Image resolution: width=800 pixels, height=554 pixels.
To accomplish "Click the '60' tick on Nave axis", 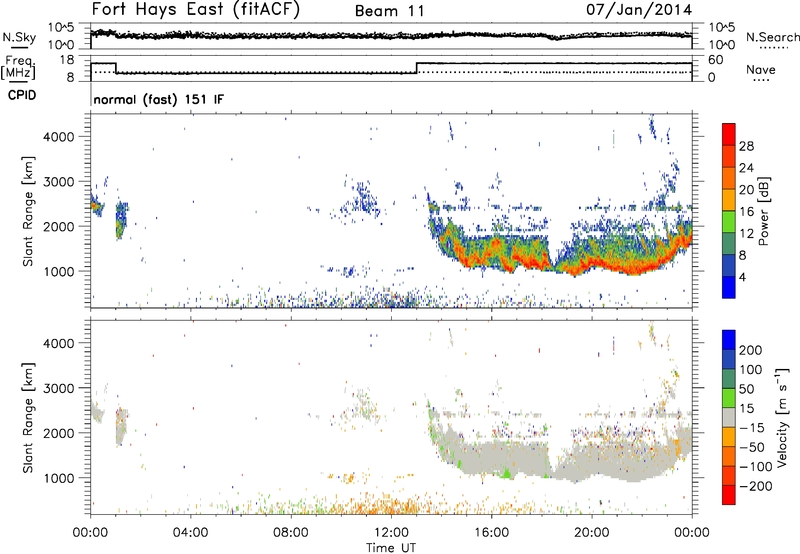I will (x=716, y=60).
